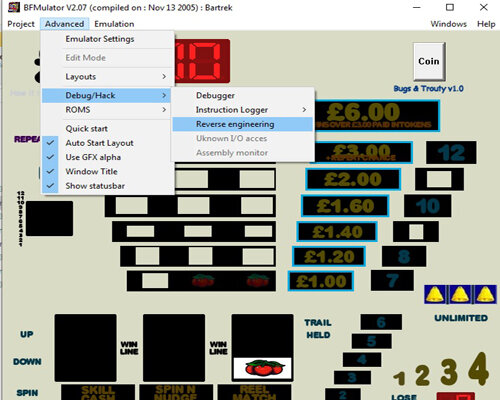The height and width of the screenshot is (400, 500).
Task: Click the large number 3 indicator
Action: (449, 371)
